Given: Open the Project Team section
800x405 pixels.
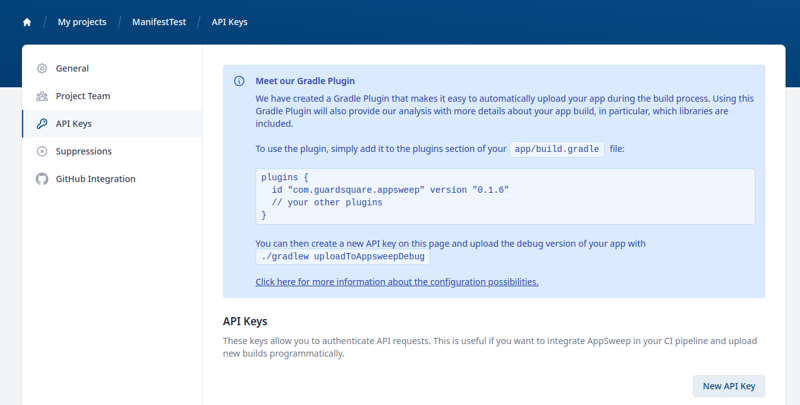Looking at the screenshot, I should click(112, 96).
